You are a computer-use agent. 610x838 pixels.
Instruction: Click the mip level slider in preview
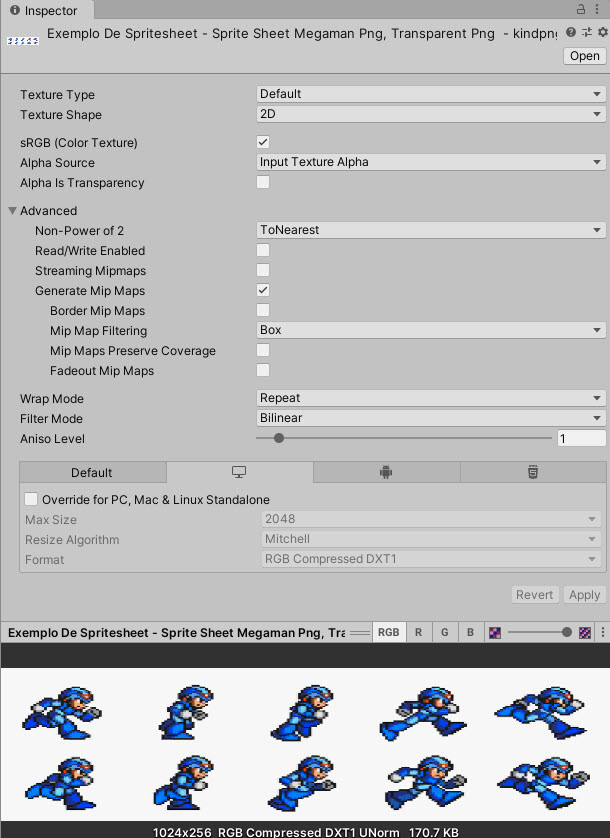(x=539, y=633)
